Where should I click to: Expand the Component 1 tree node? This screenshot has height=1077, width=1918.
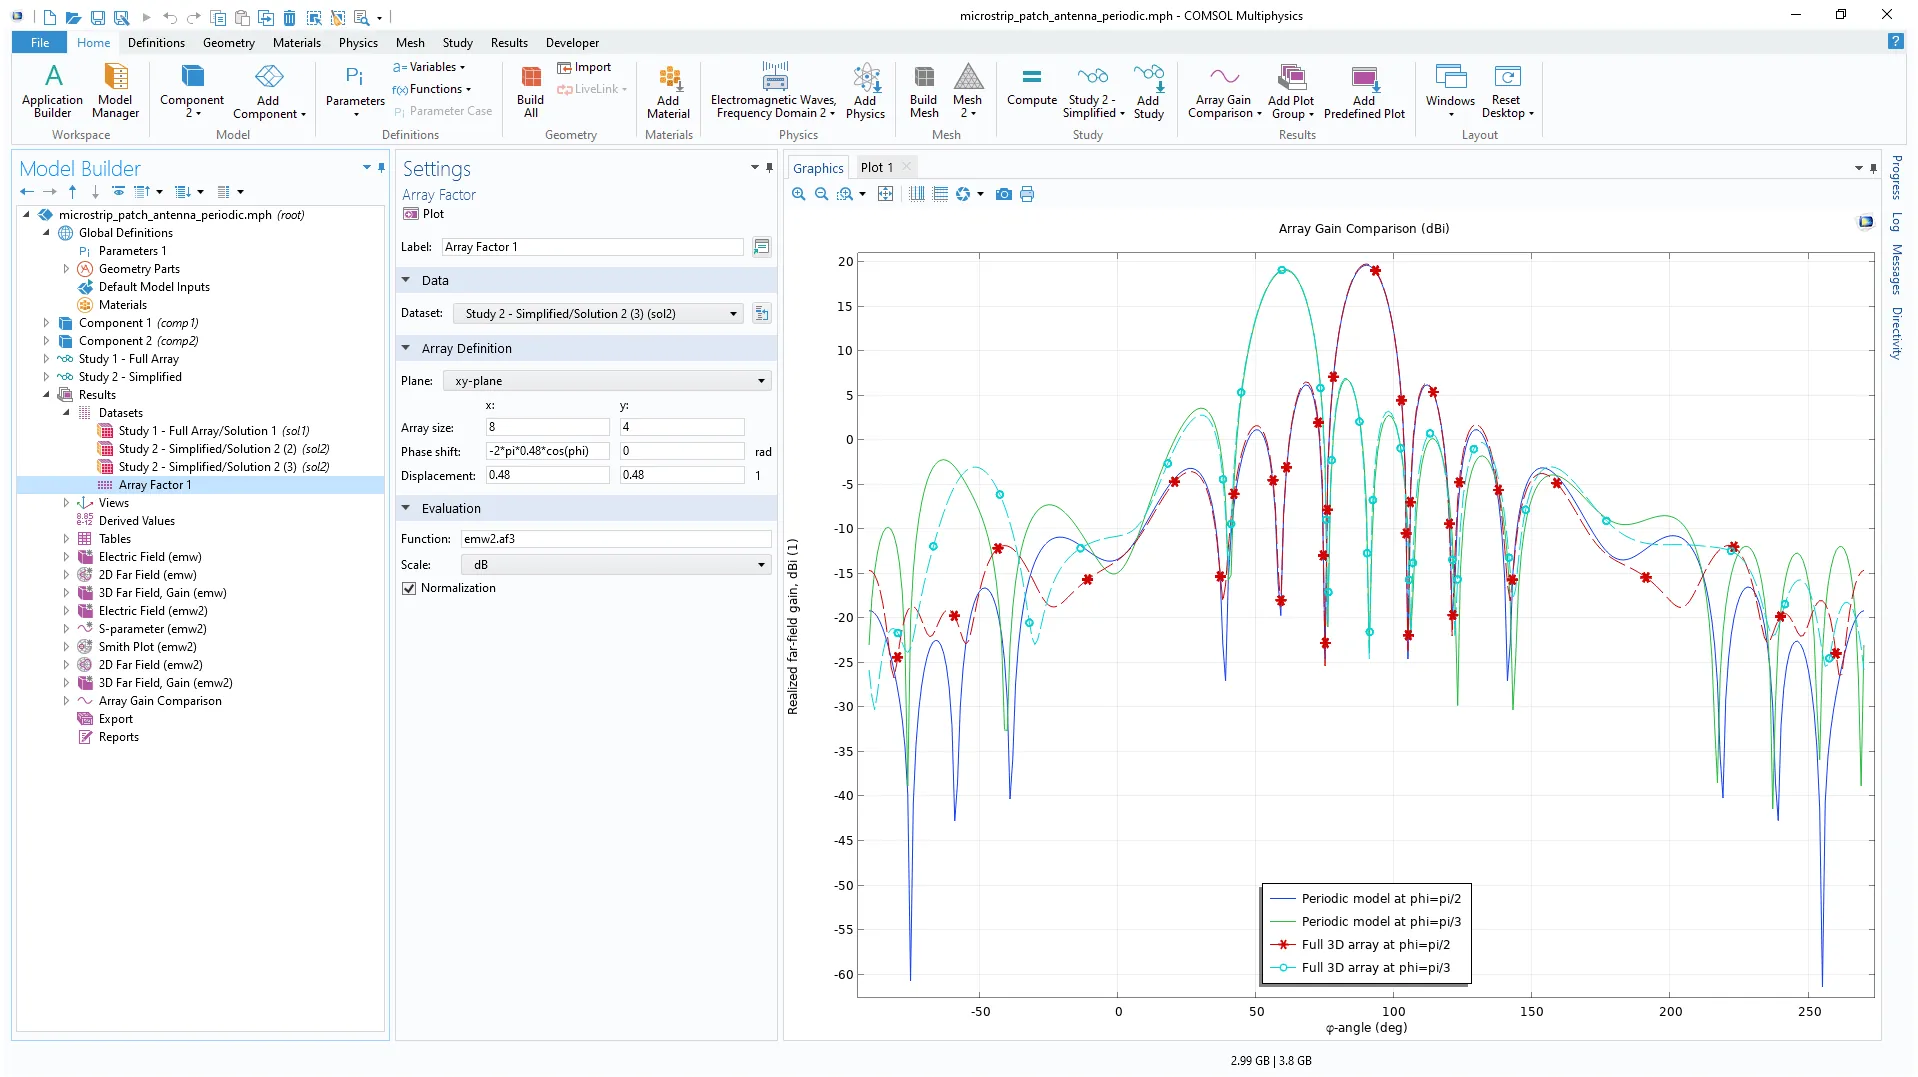(x=46, y=323)
